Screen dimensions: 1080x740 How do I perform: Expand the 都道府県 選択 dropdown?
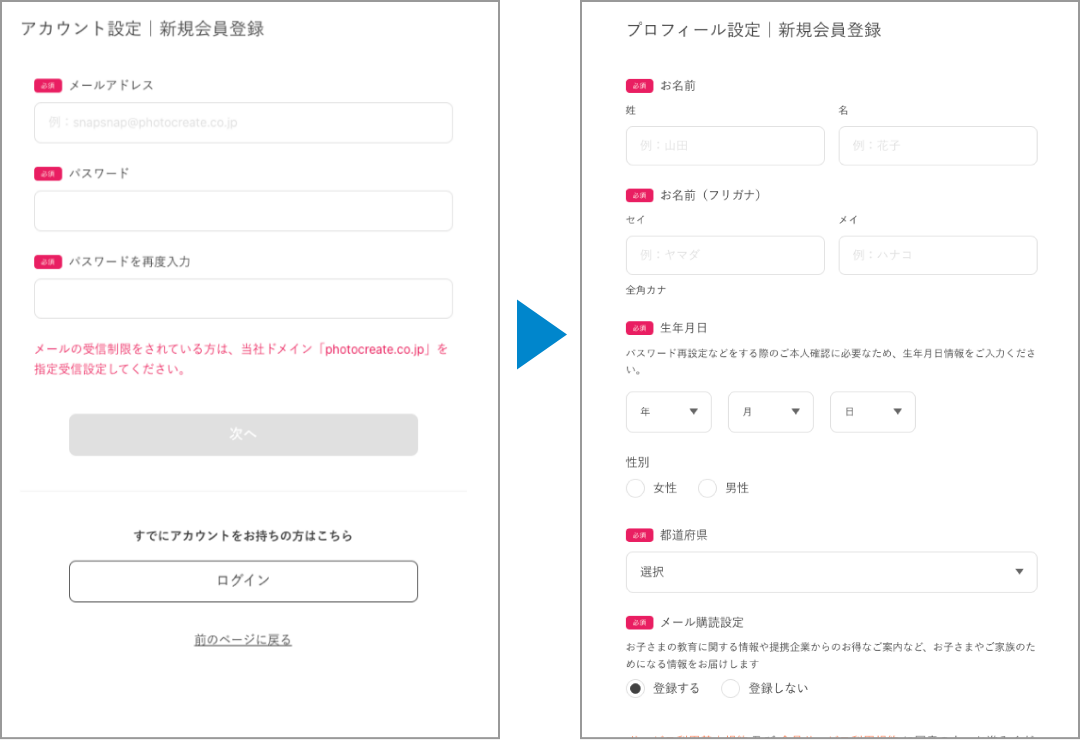click(x=831, y=572)
